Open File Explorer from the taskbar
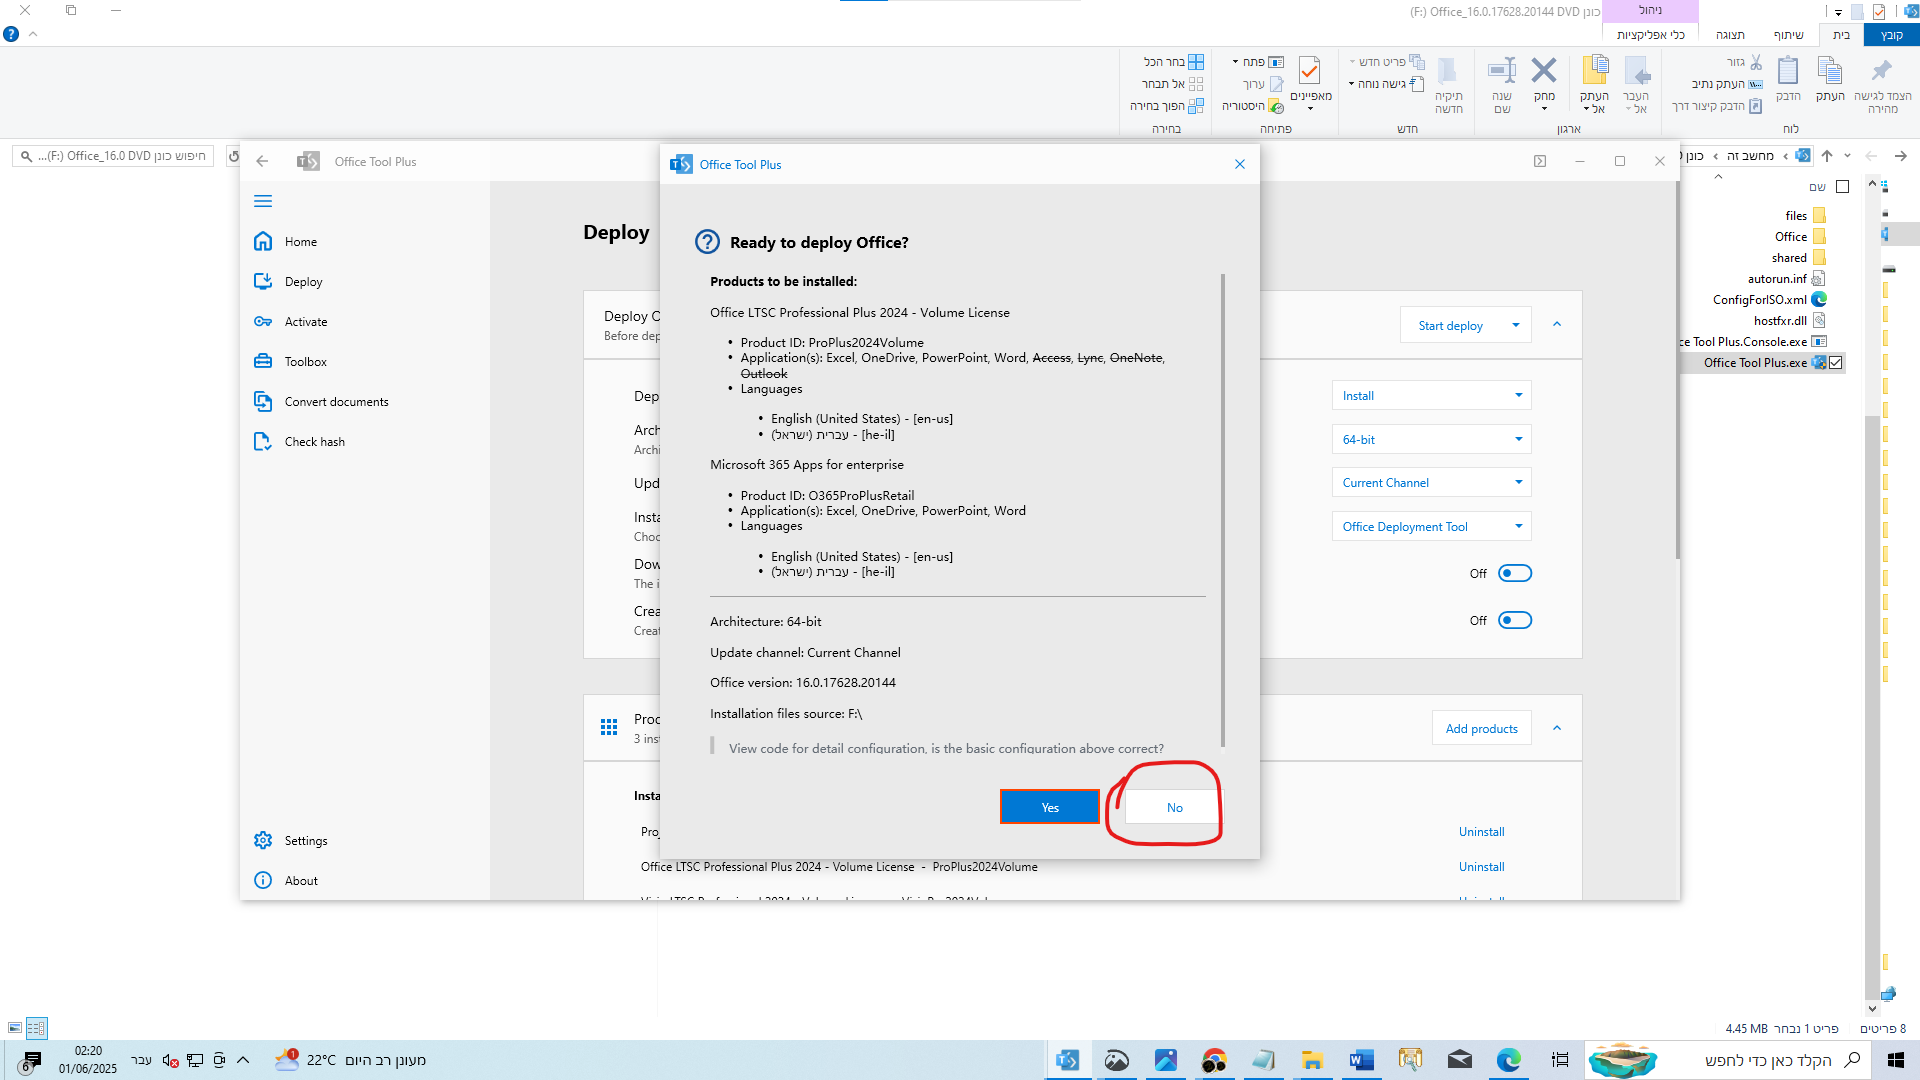Screen dimensions: 1920x1080 [1312, 1060]
